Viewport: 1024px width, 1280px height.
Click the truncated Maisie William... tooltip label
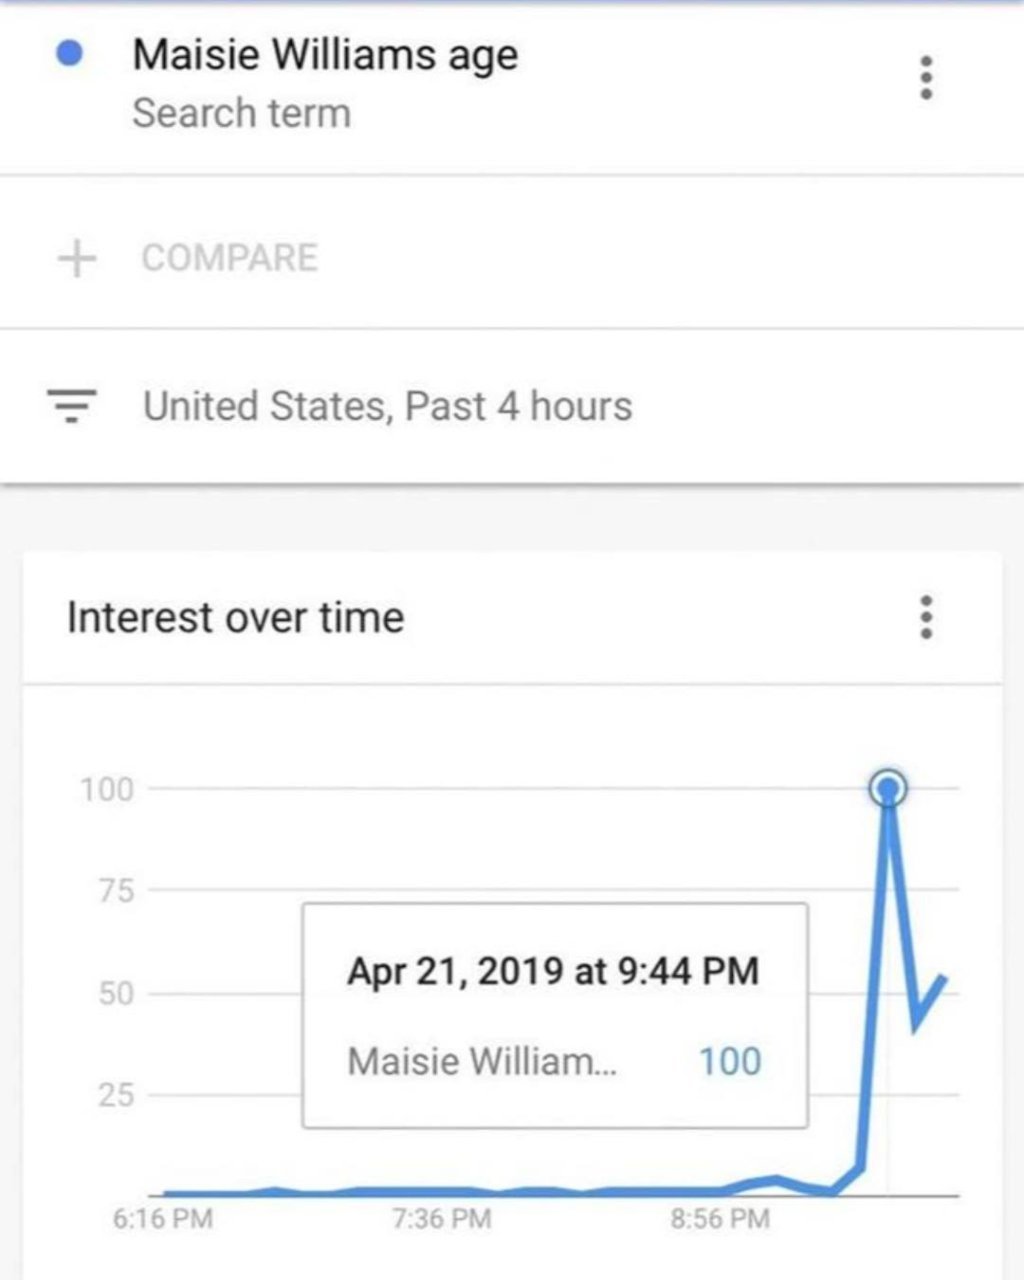[x=482, y=1061]
